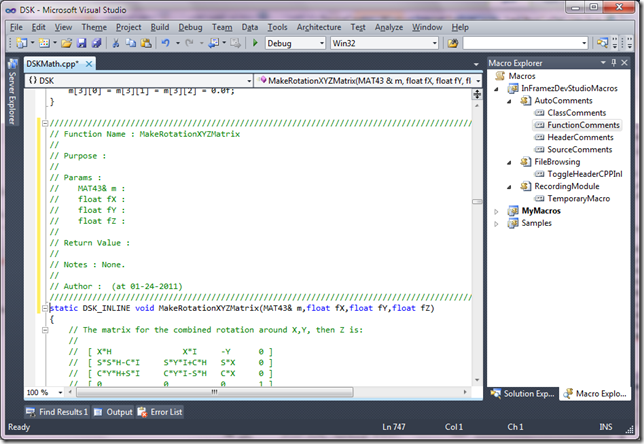Open the Error List tab
644x444 pixels.
tap(160, 412)
